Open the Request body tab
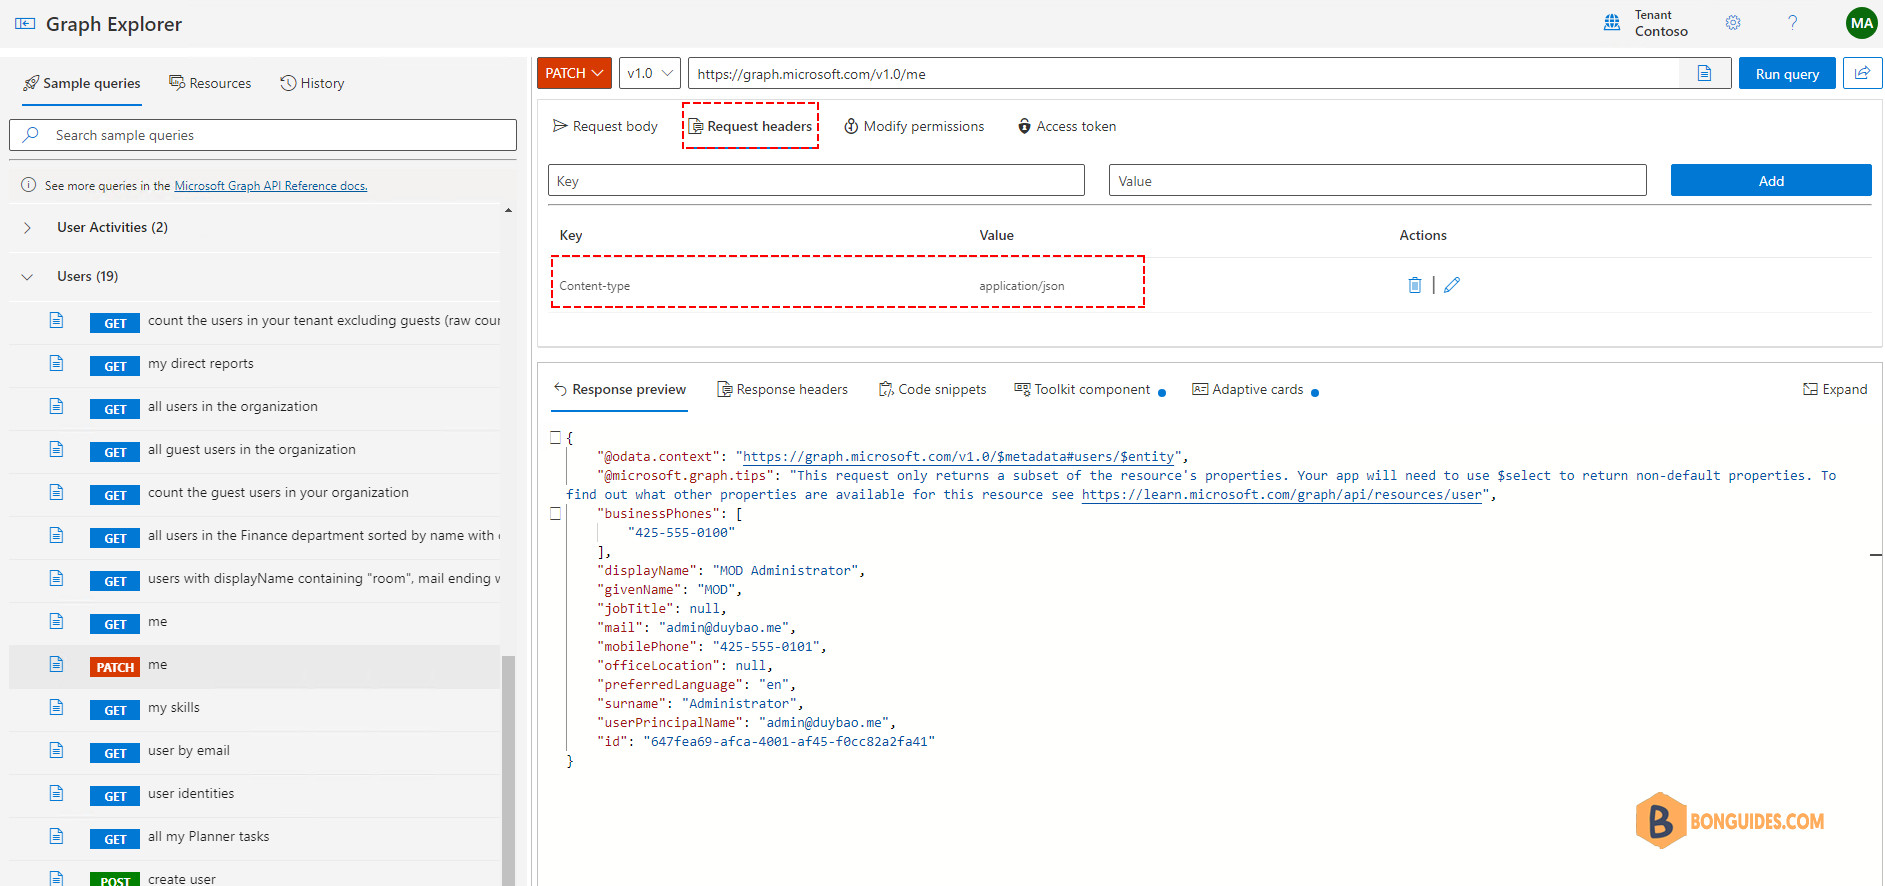This screenshot has height=886, width=1885. 605,126
